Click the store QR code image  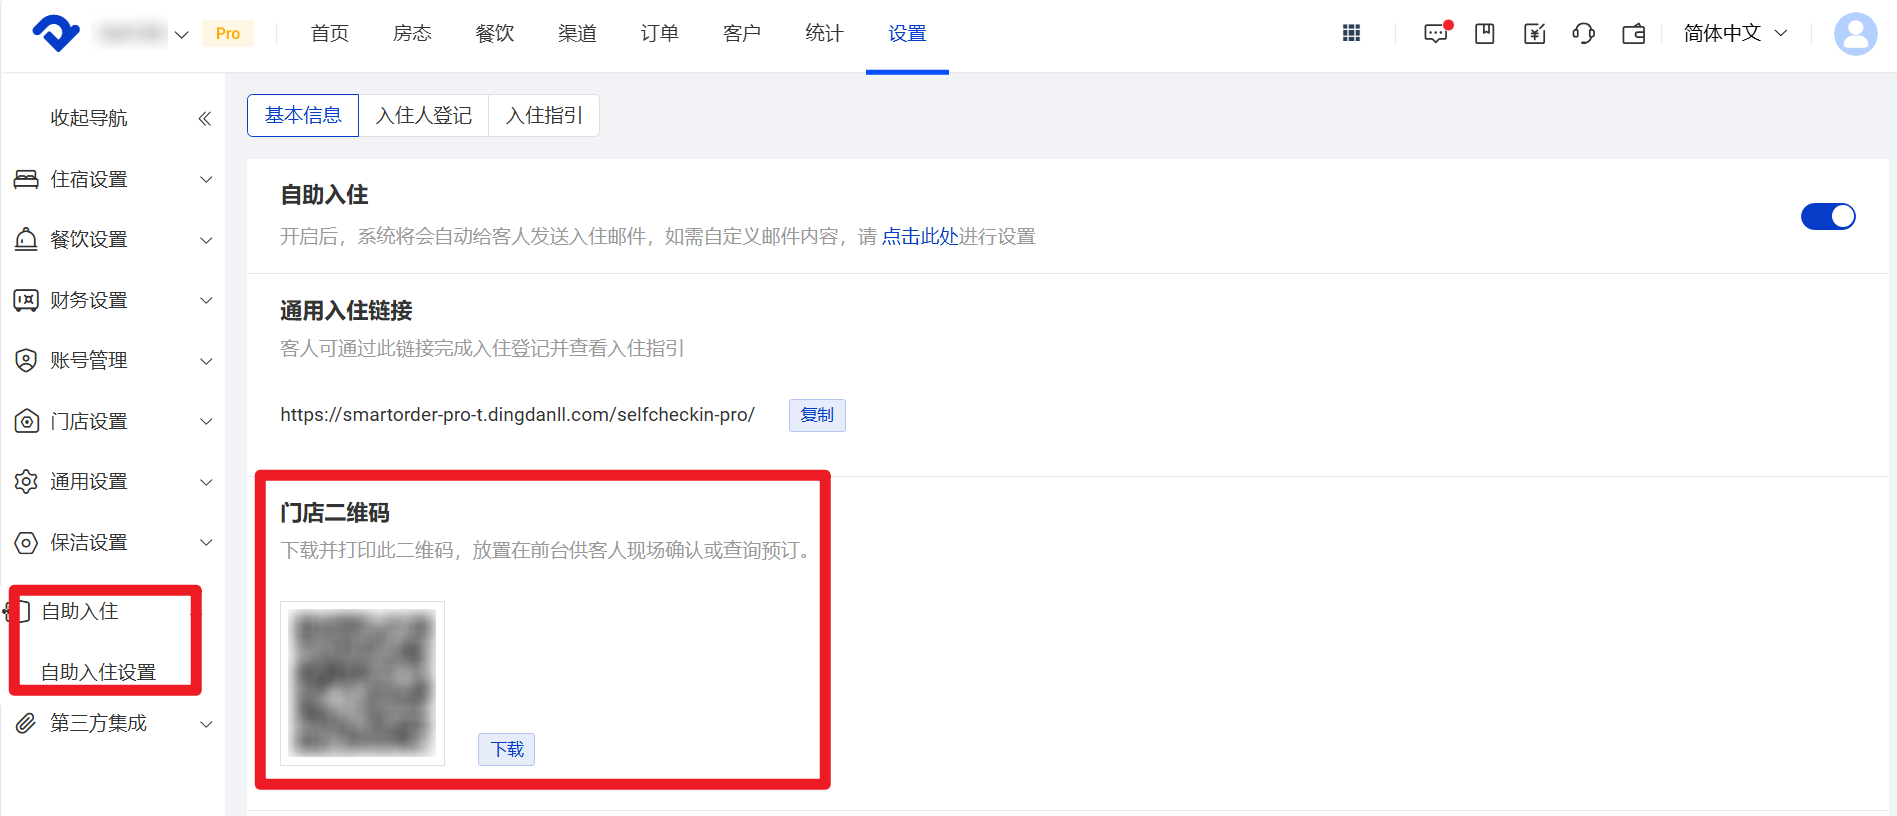[x=362, y=683]
